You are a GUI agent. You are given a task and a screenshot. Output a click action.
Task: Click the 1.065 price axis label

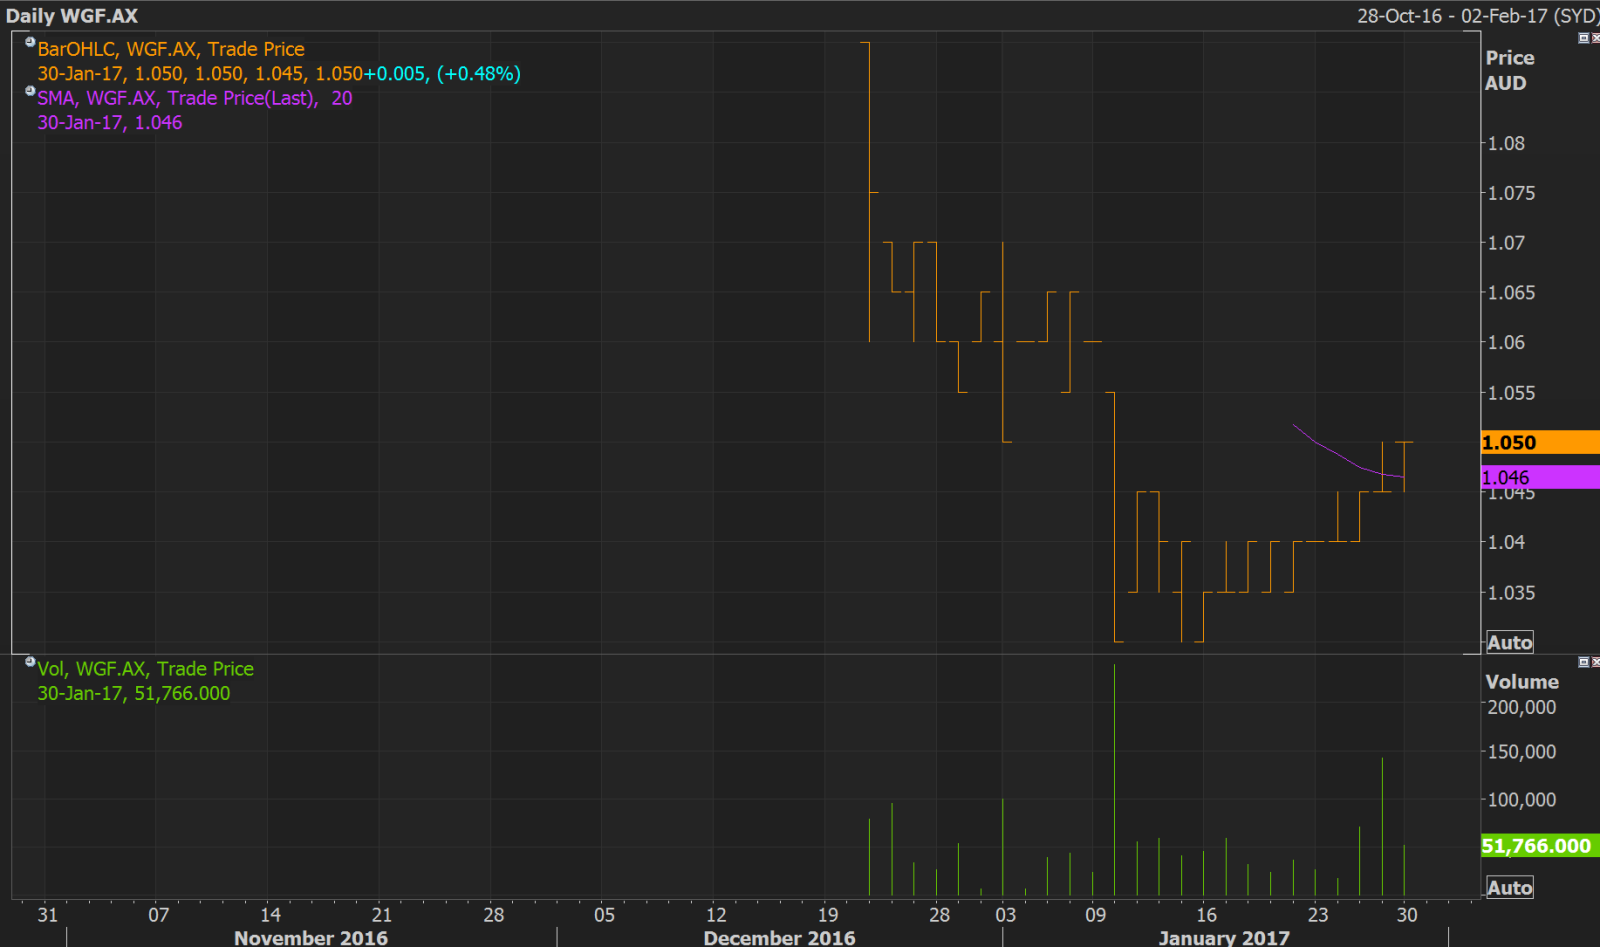coord(1511,293)
